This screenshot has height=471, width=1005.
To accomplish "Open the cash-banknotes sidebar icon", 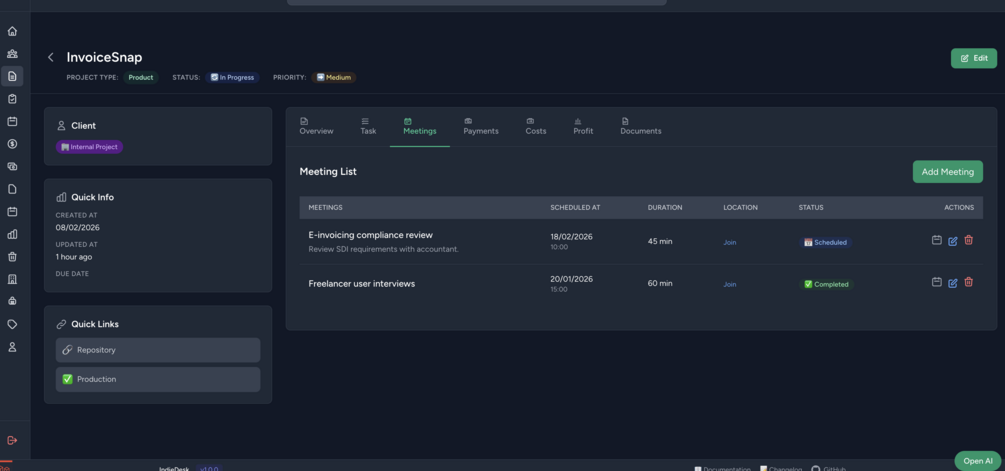I will pos(12,167).
